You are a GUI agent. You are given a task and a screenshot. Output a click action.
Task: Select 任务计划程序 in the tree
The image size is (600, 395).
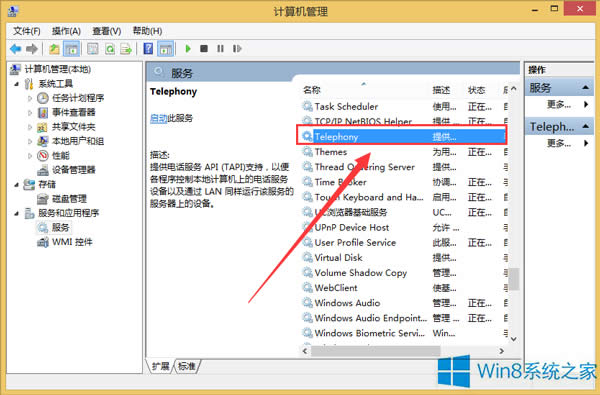click(78, 98)
